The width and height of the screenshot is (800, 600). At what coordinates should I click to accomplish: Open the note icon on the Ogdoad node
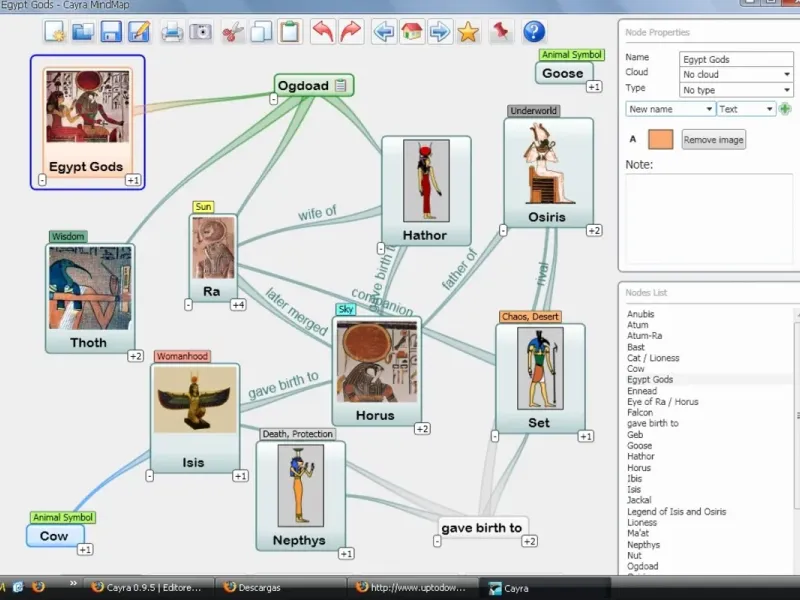pos(341,85)
